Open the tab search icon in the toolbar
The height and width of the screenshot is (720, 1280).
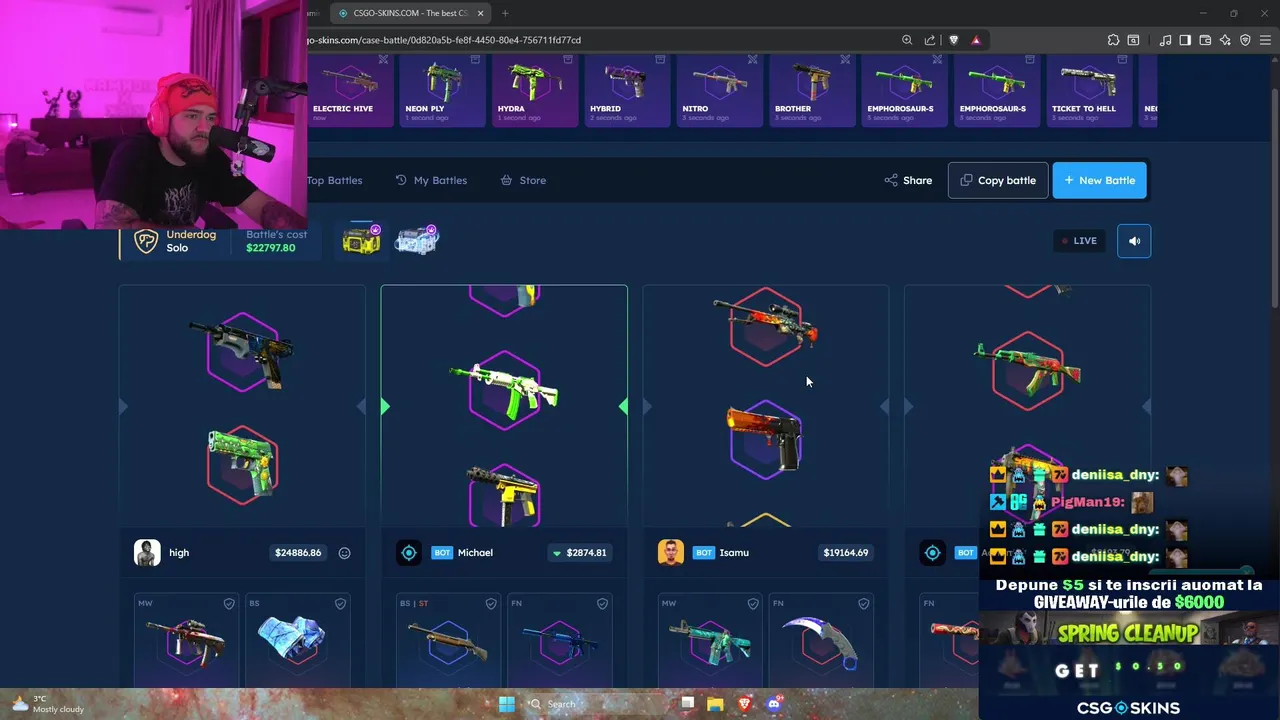(1134, 40)
